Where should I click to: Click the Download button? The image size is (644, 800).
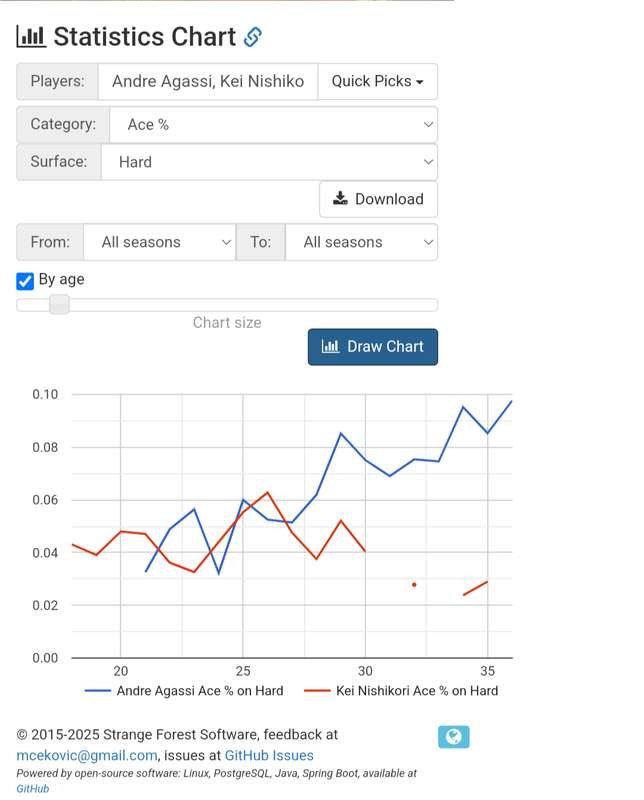(379, 199)
